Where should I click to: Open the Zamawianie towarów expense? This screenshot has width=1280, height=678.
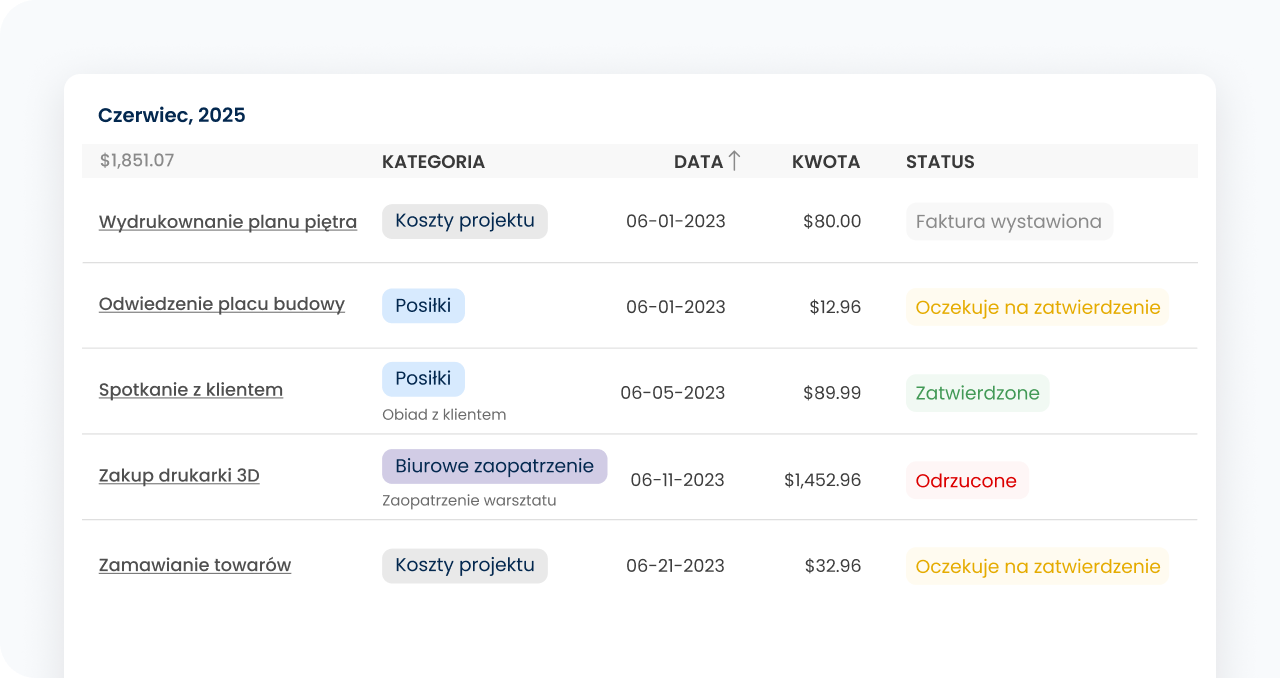pos(194,565)
